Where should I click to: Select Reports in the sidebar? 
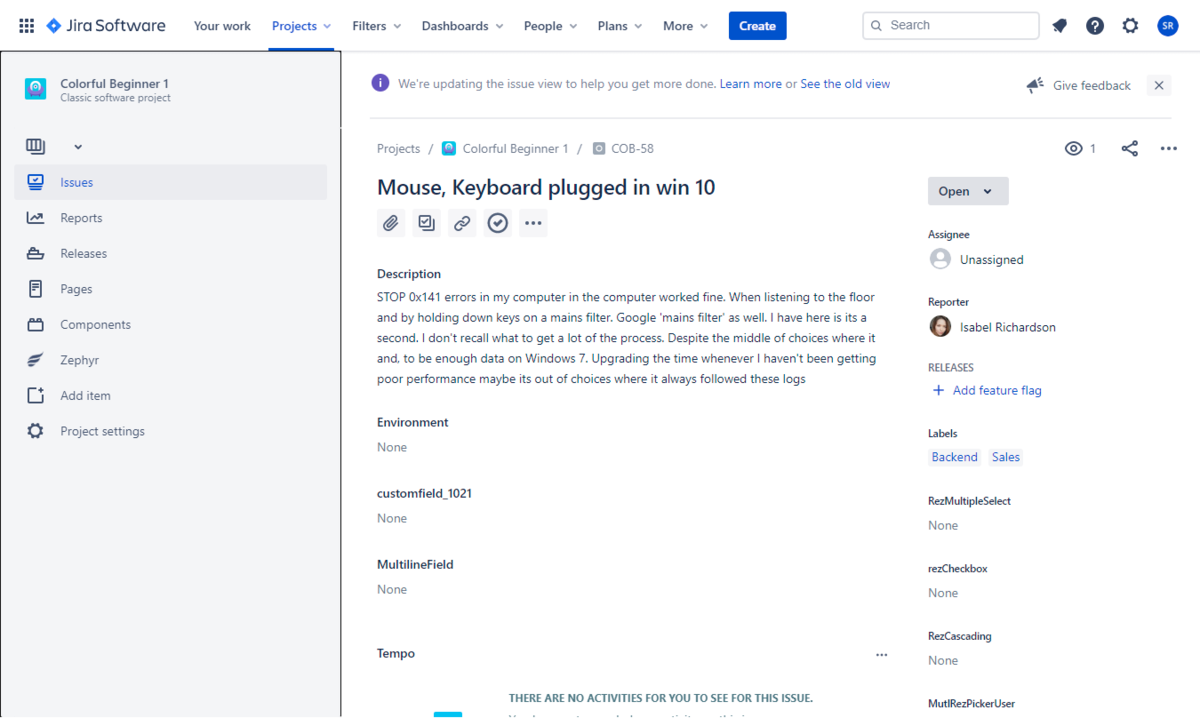[x=81, y=218]
